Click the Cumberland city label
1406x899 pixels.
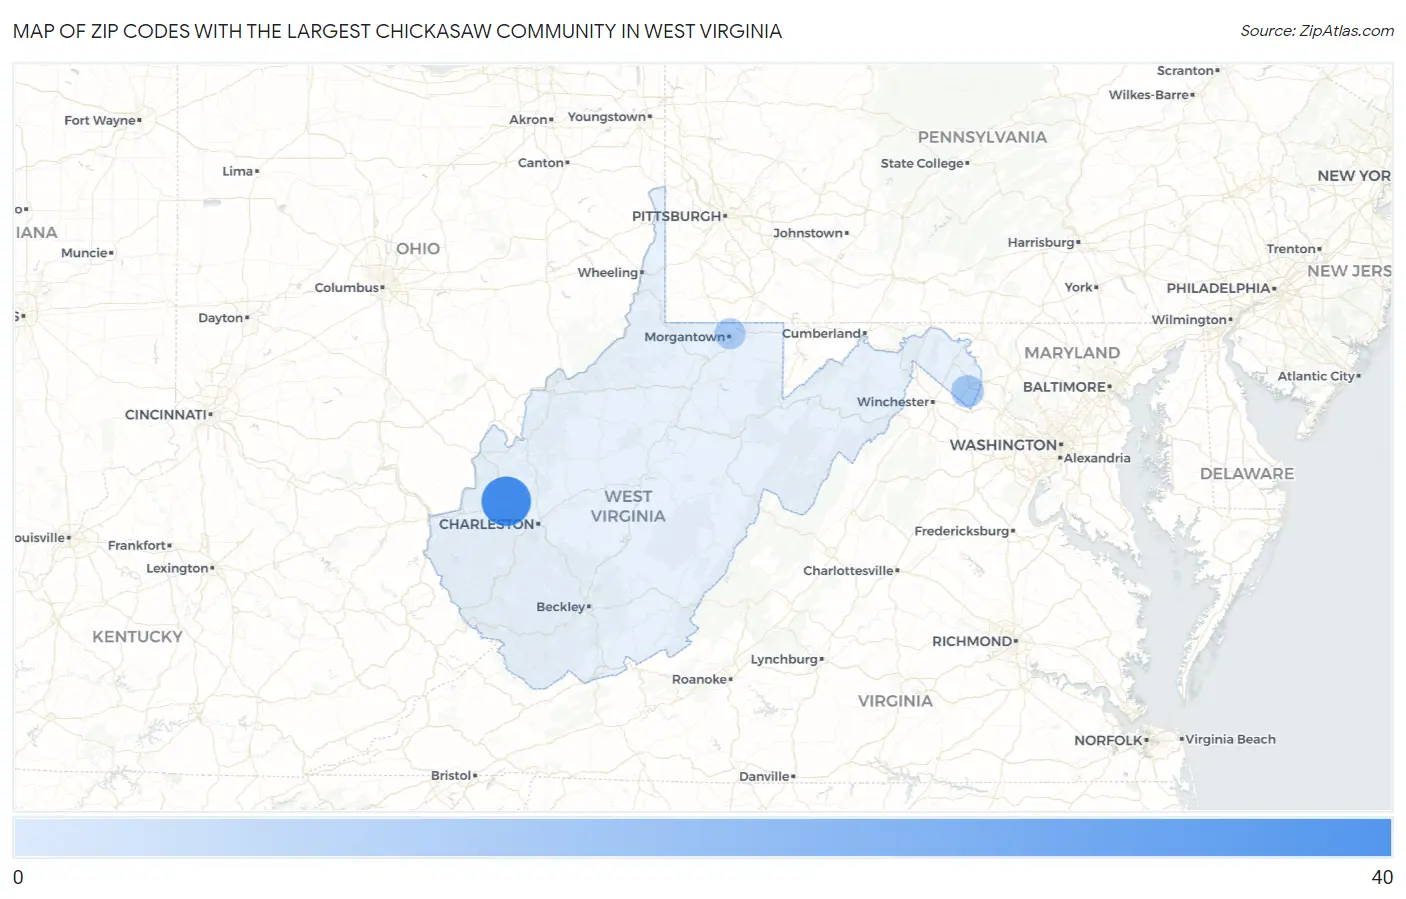pos(822,333)
